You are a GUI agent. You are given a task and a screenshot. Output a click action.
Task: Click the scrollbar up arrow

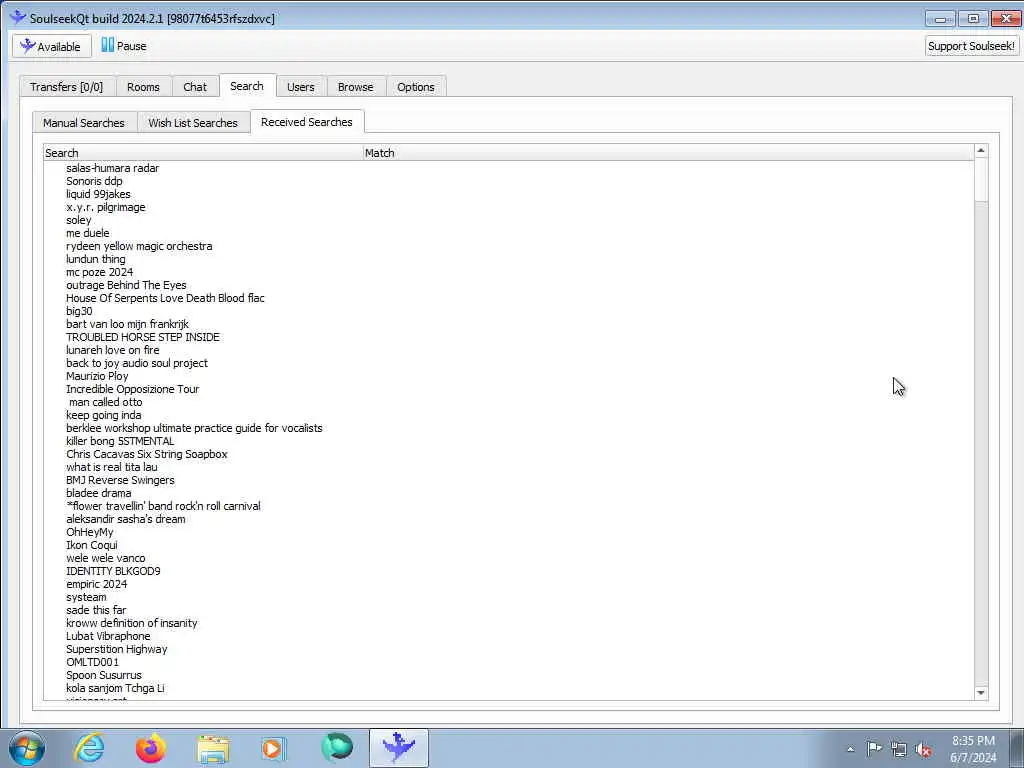(x=980, y=151)
